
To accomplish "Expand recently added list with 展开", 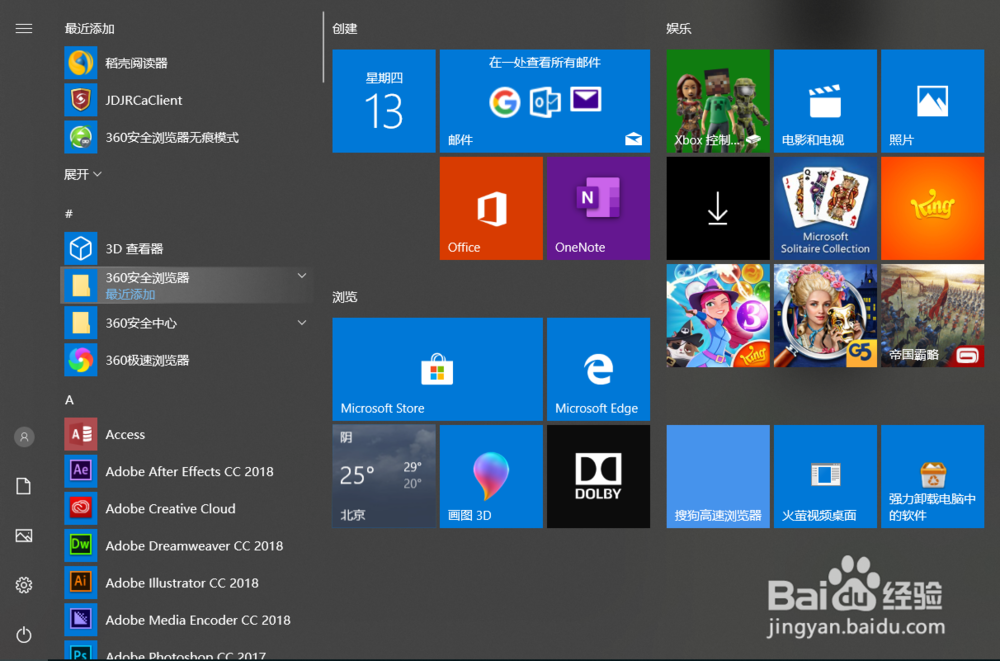I will pyautogui.click(x=83, y=174).
